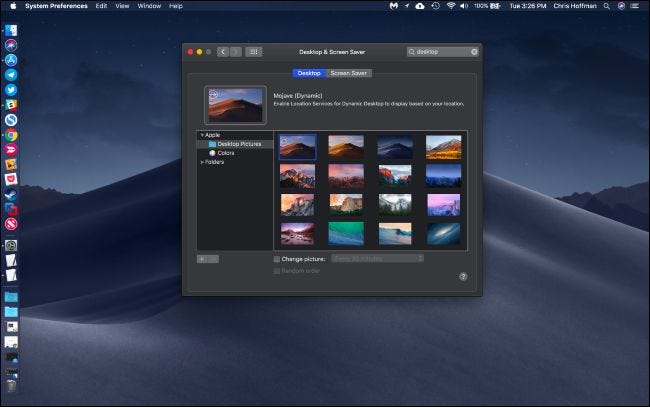Viewport: 650px width, 407px height.
Task: Click the Show All grid button
Action: click(254, 51)
